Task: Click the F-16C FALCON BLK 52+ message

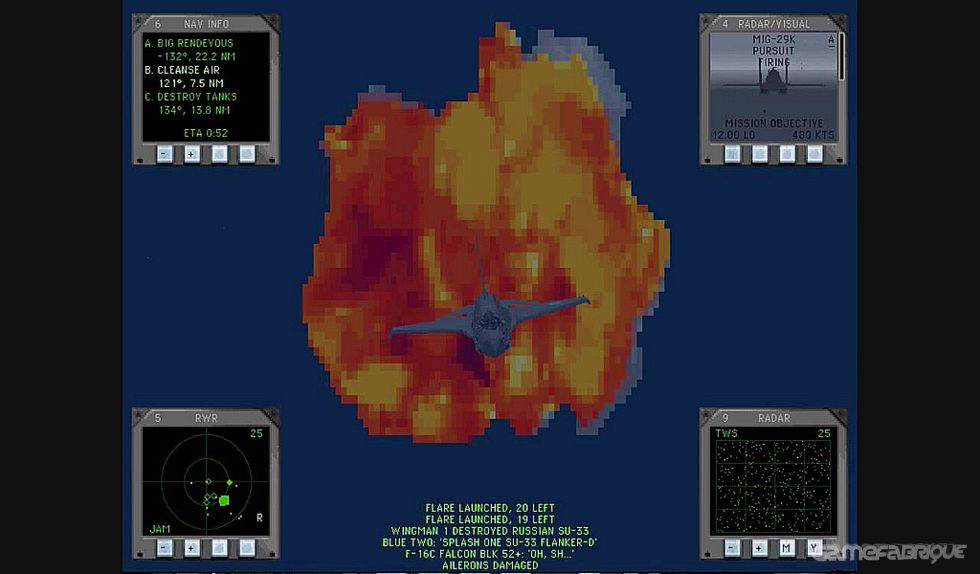Action: pos(490,554)
